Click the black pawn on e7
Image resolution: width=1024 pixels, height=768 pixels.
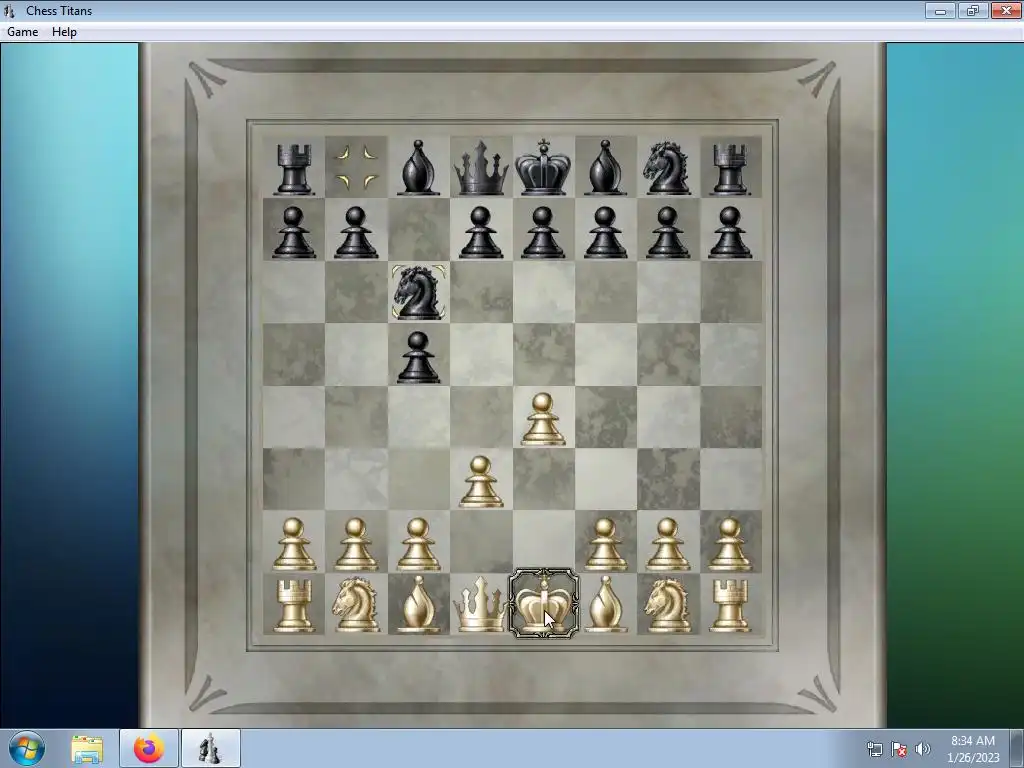click(543, 232)
